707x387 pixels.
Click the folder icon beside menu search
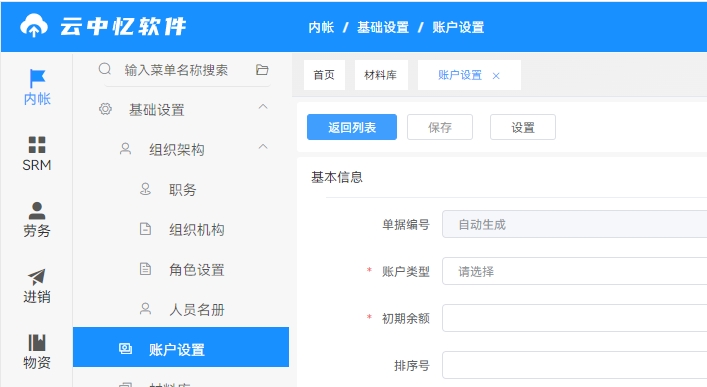[x=262, y=69]
